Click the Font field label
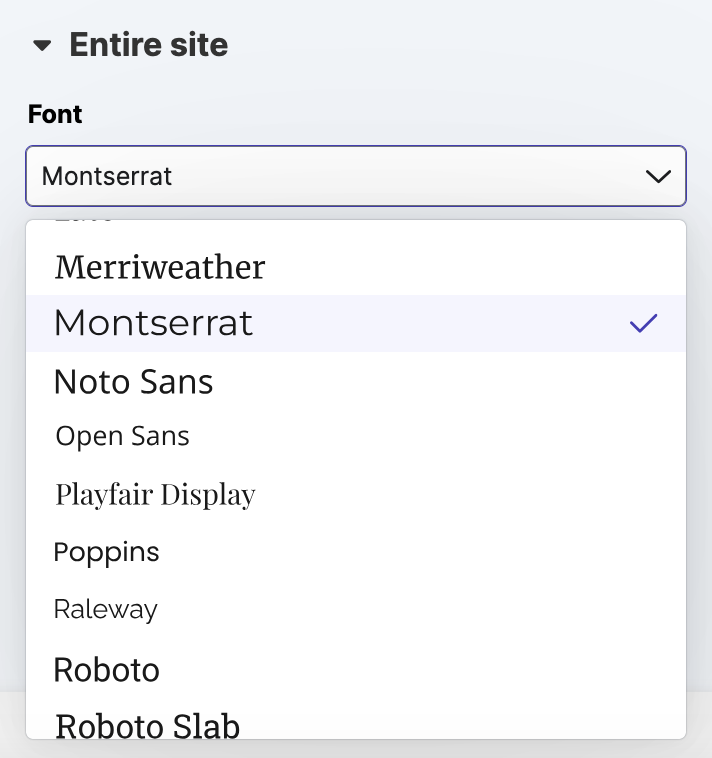The height and width of the screenshot is (758, 712). [55, 115]
